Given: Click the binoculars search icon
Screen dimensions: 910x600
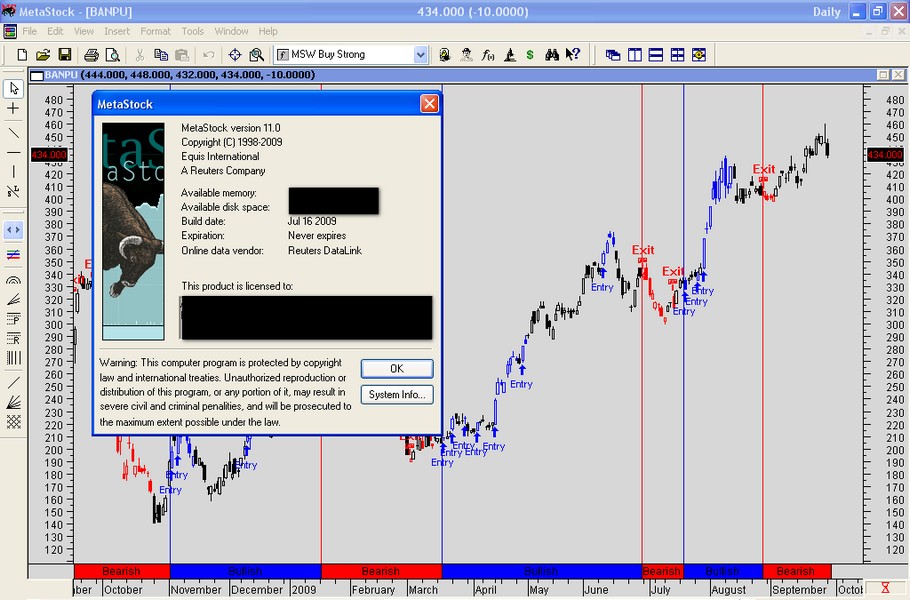Looking at the screenshot, I should pyautogui.click(x=552, y=55).
